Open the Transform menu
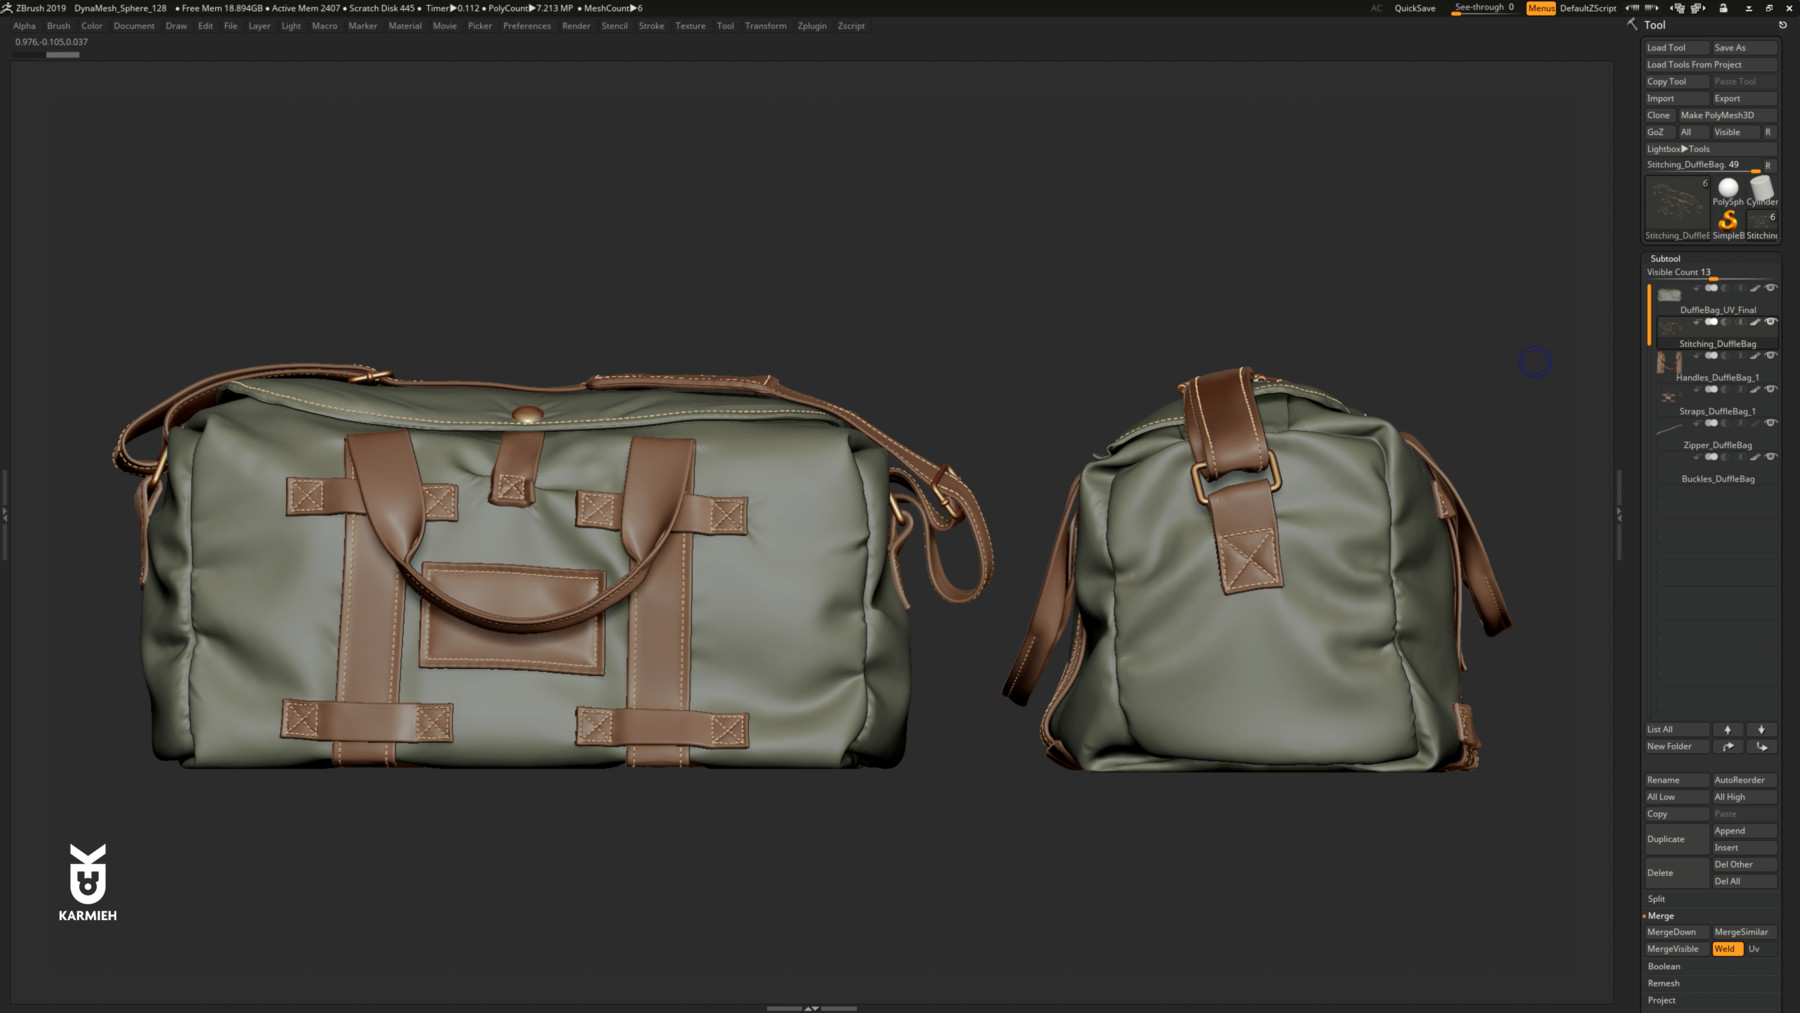Viewport: 1800px width, 1013px height. pos(766,26)
